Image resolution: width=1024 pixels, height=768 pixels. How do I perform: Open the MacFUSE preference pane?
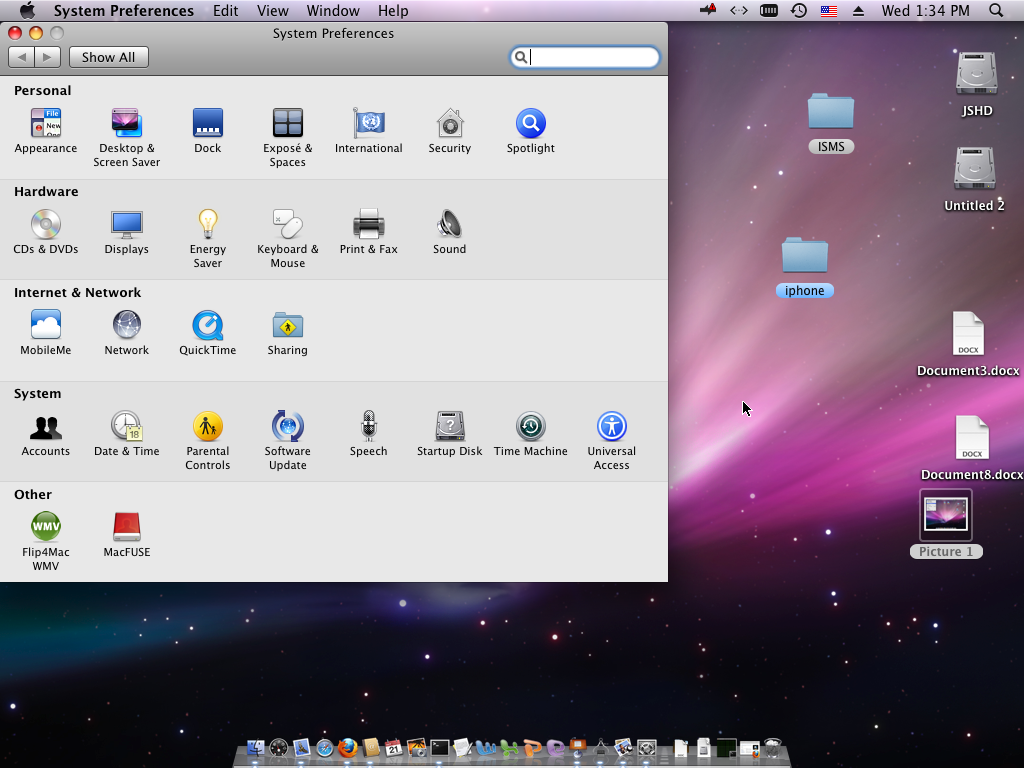(x=126, y=535)
